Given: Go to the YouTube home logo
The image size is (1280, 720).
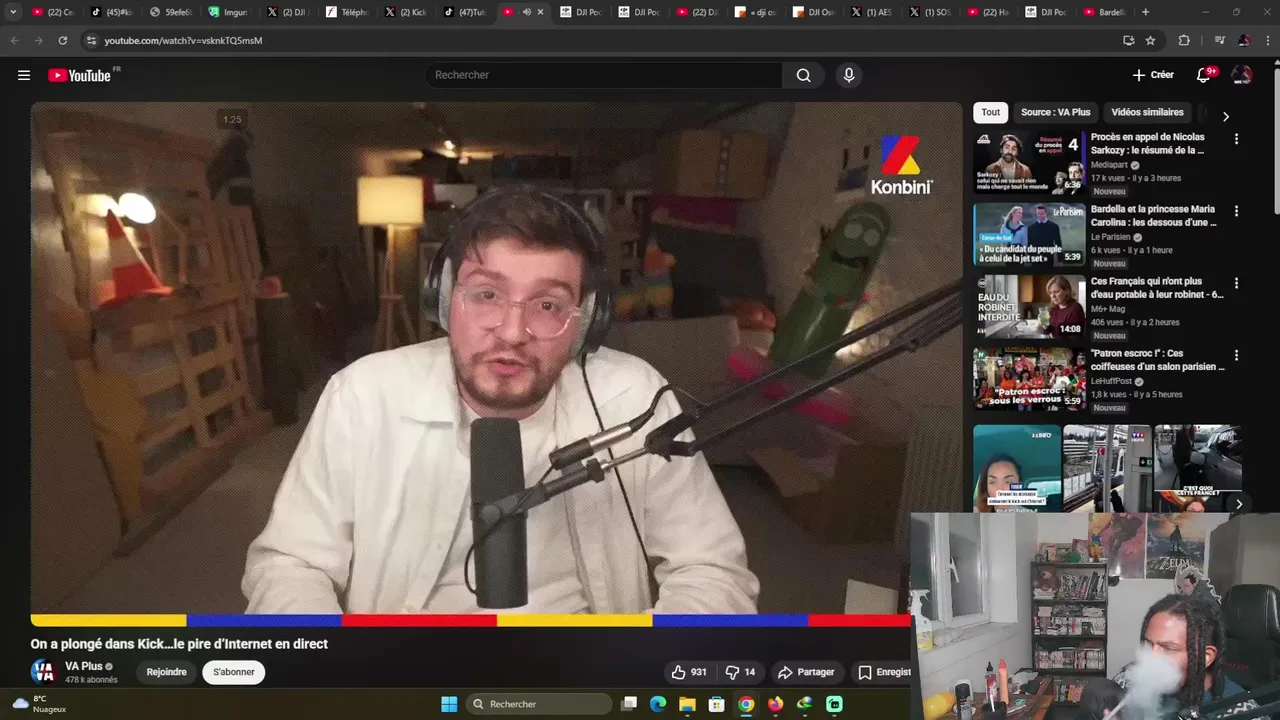Looking at the screenshot, I should click(79, 75).
